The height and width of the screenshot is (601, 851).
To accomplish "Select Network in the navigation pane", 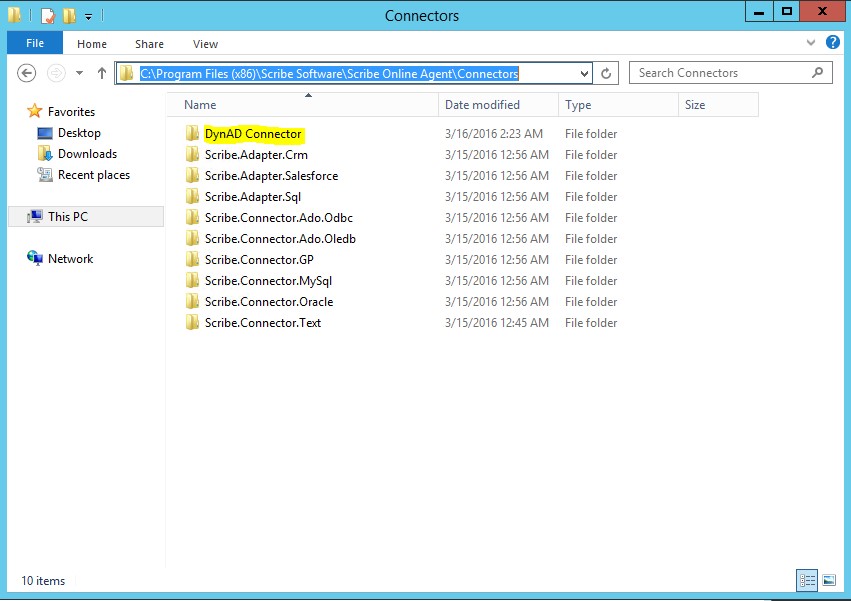I will (71, 259).
